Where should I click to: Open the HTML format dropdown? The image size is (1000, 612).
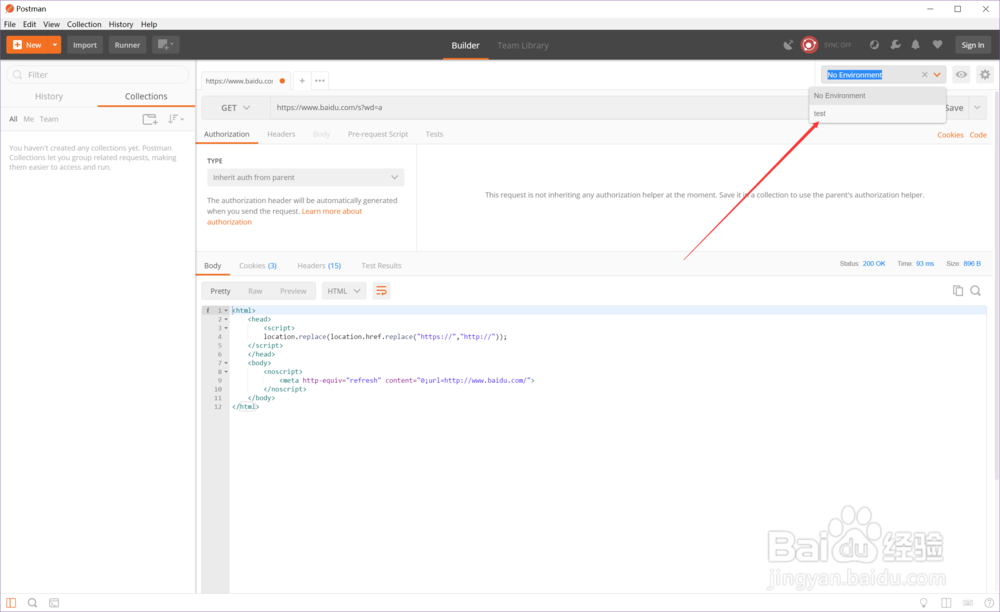[344, 291]
